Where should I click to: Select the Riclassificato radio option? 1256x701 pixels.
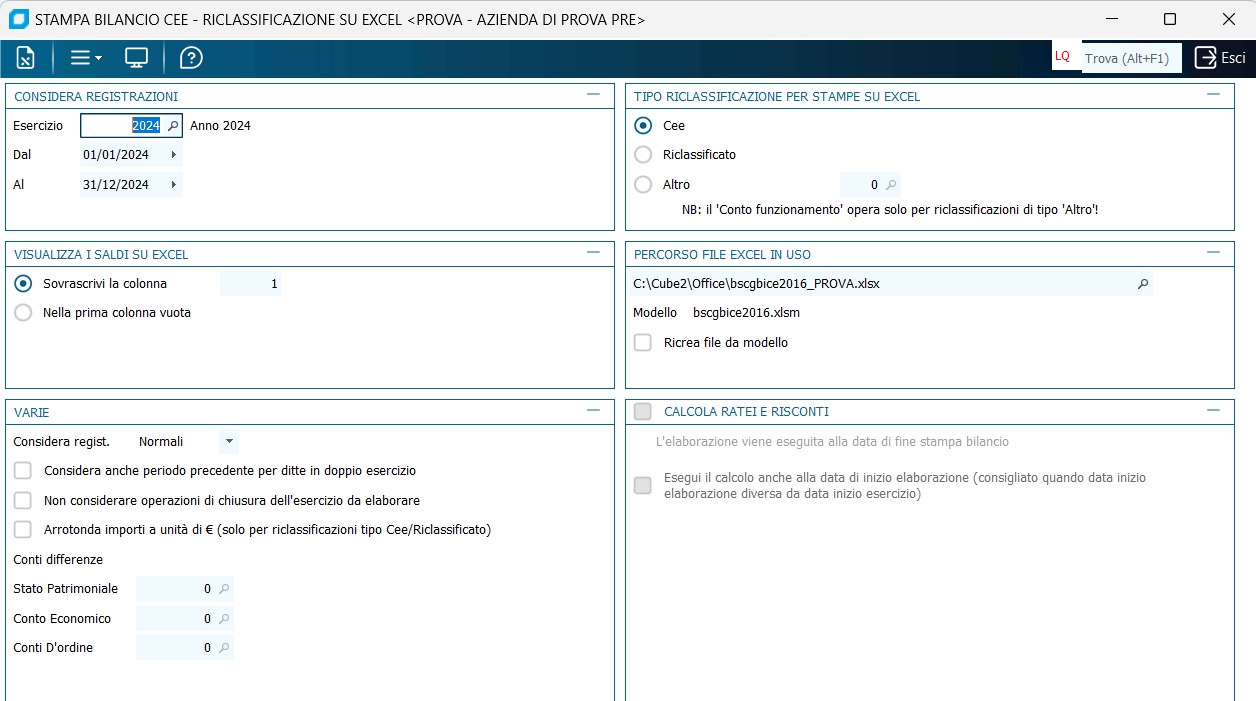(644, 155)
